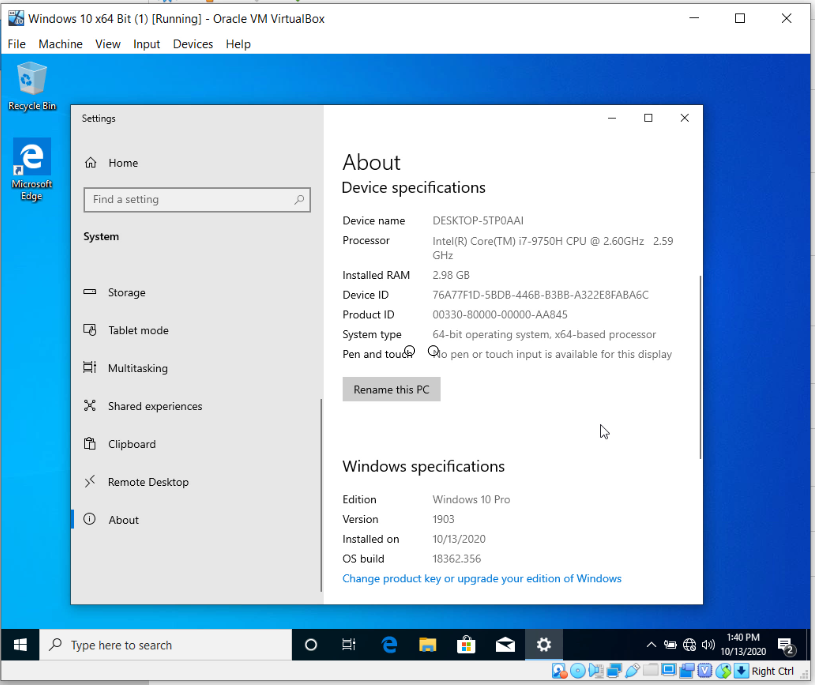This screenshot has height=685, width=815.
Task: Click the VirtualBox recording status icon
Action: coord(687,671)
